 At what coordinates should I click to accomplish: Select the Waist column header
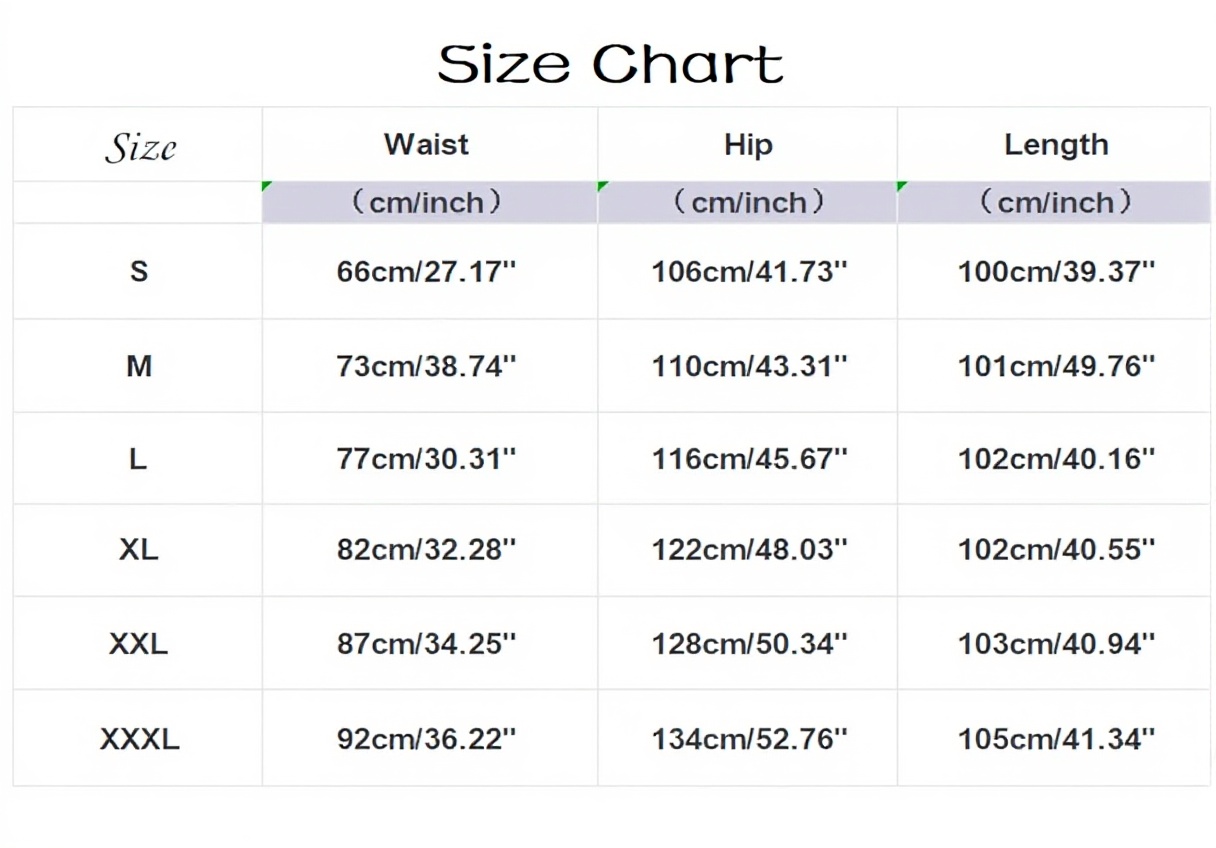pos(426,144)
